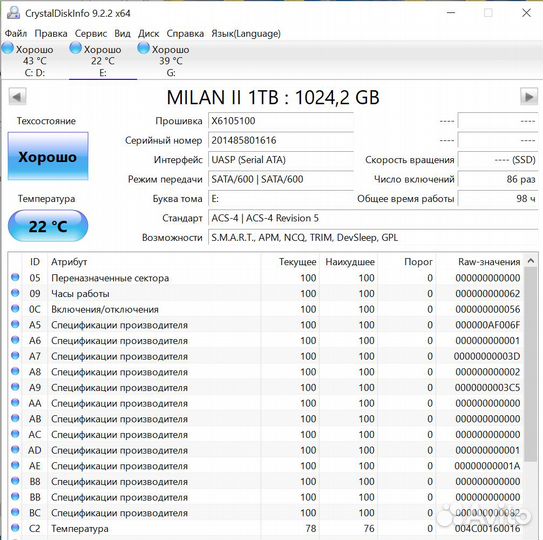Select the C: D: disk tab
The height and width of the screenshot is (540, 543).
click(x=35, y=61)
